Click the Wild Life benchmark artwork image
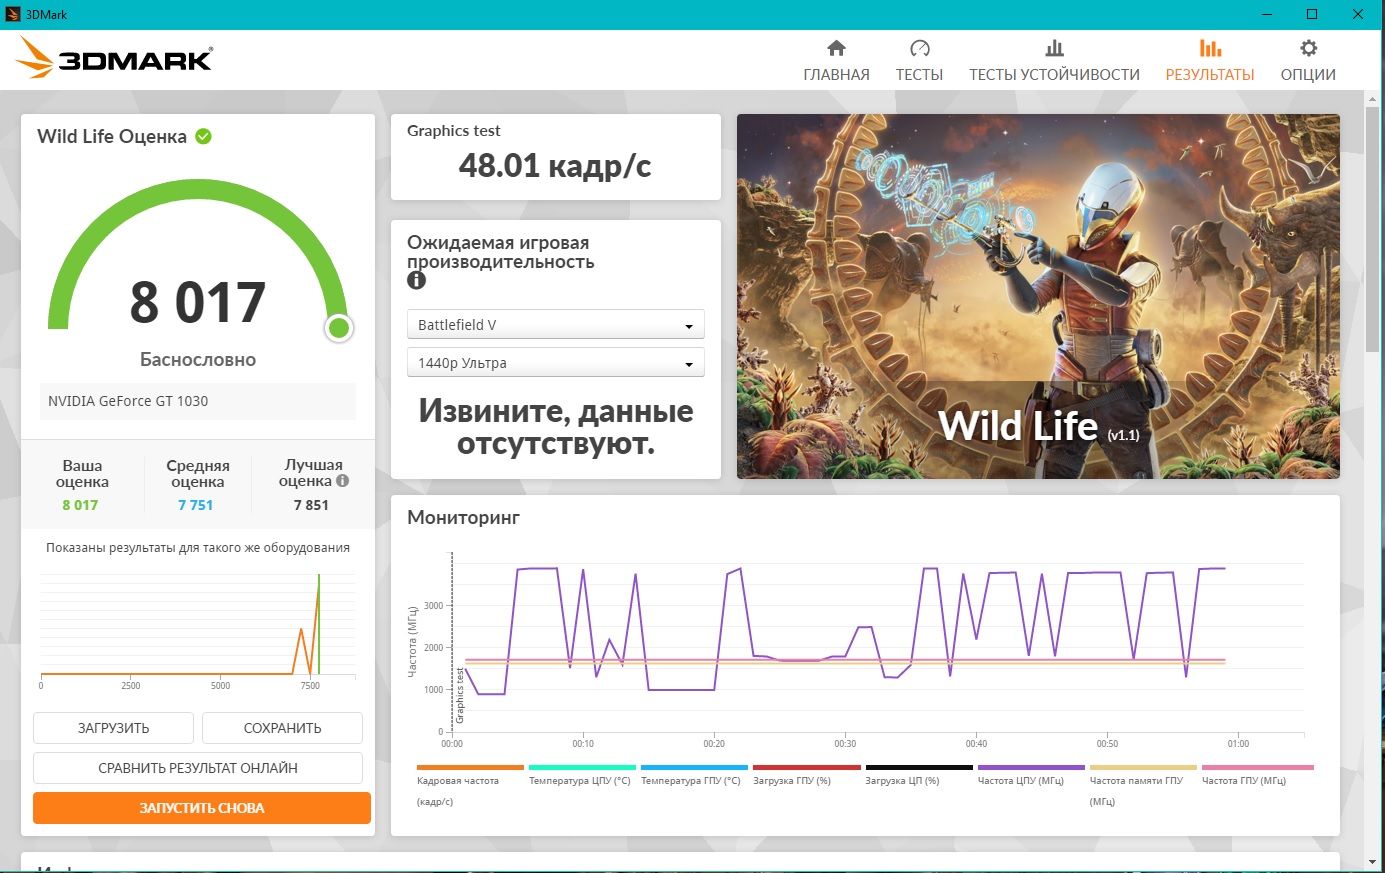This screenshot has height=873, width=1385. [x=1038, y=296]
